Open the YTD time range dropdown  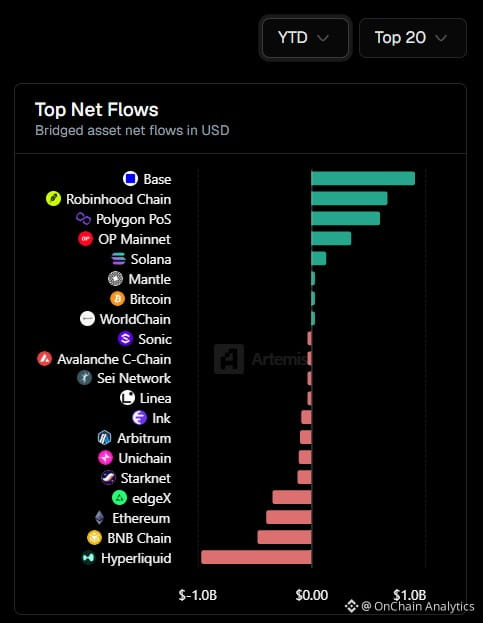(305, 38)
